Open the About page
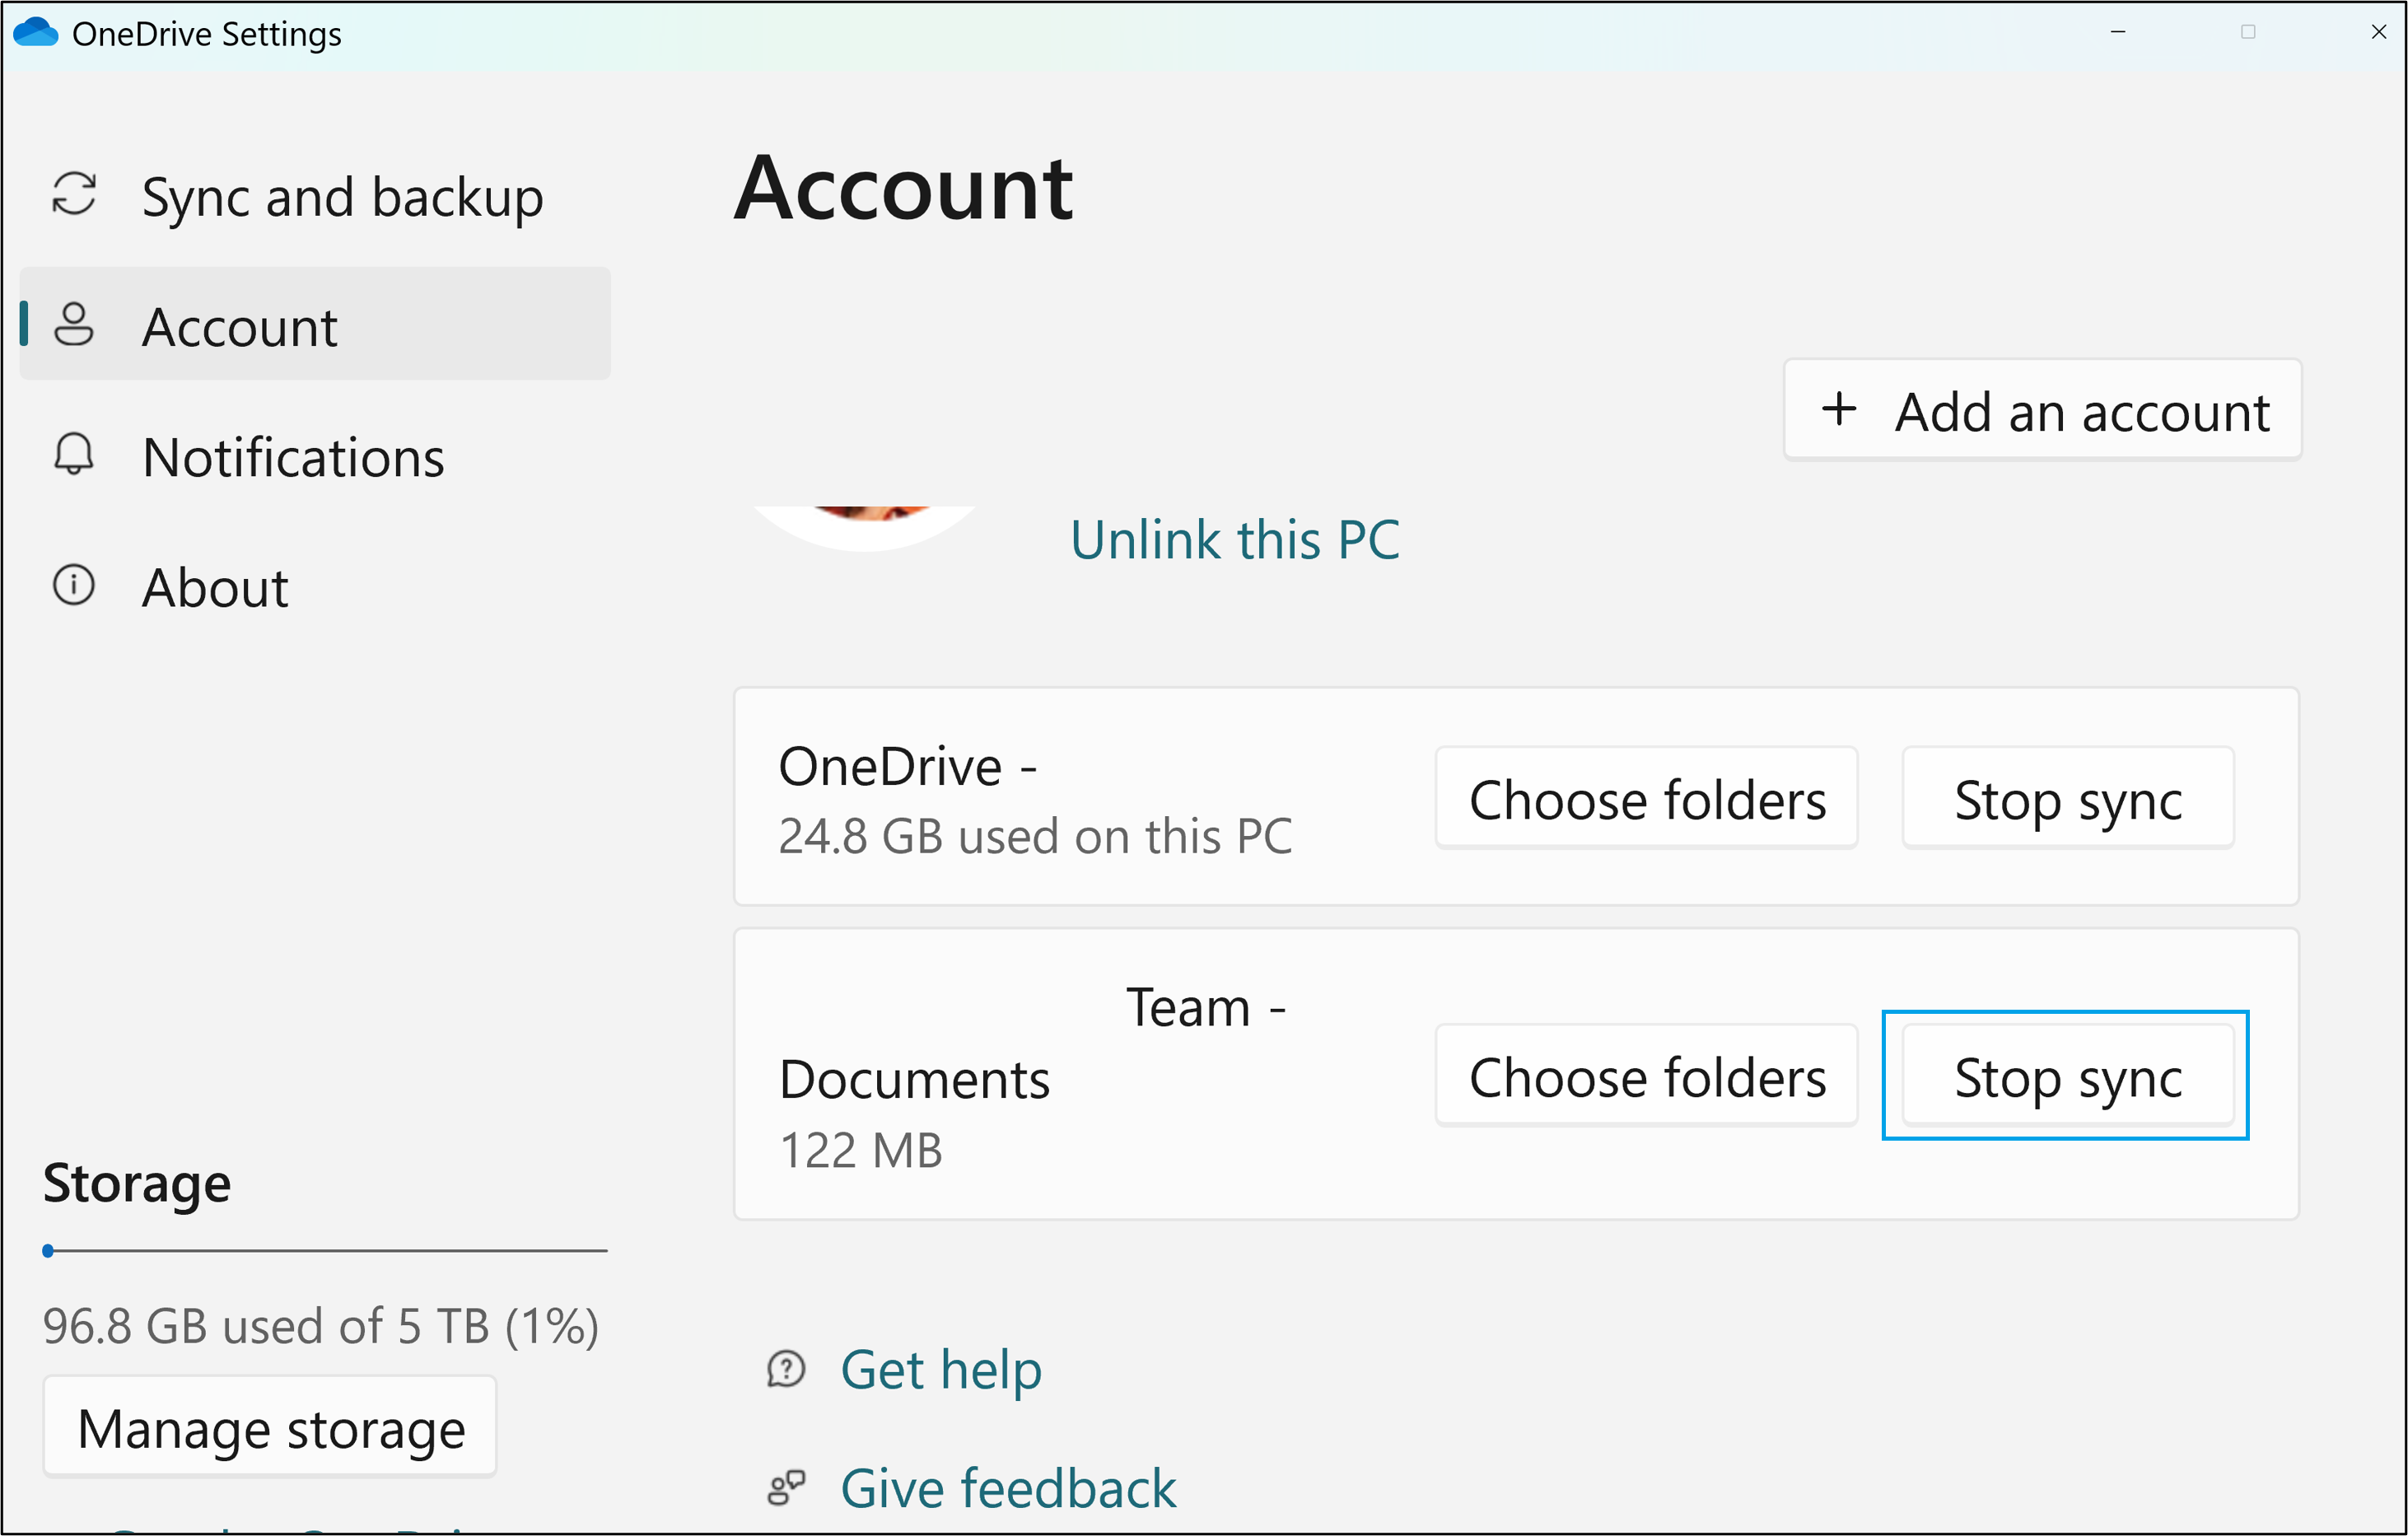 [315, 586]
